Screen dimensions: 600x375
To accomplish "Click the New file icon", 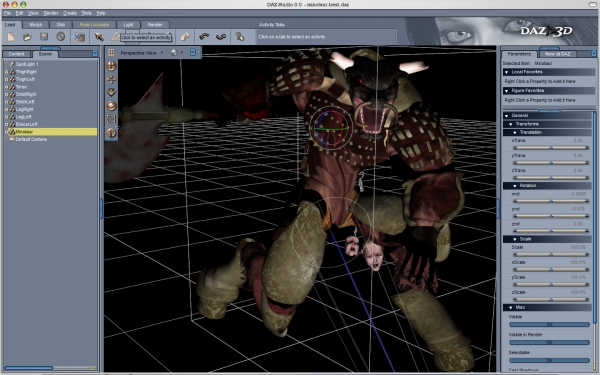I will tap(11, 37).
